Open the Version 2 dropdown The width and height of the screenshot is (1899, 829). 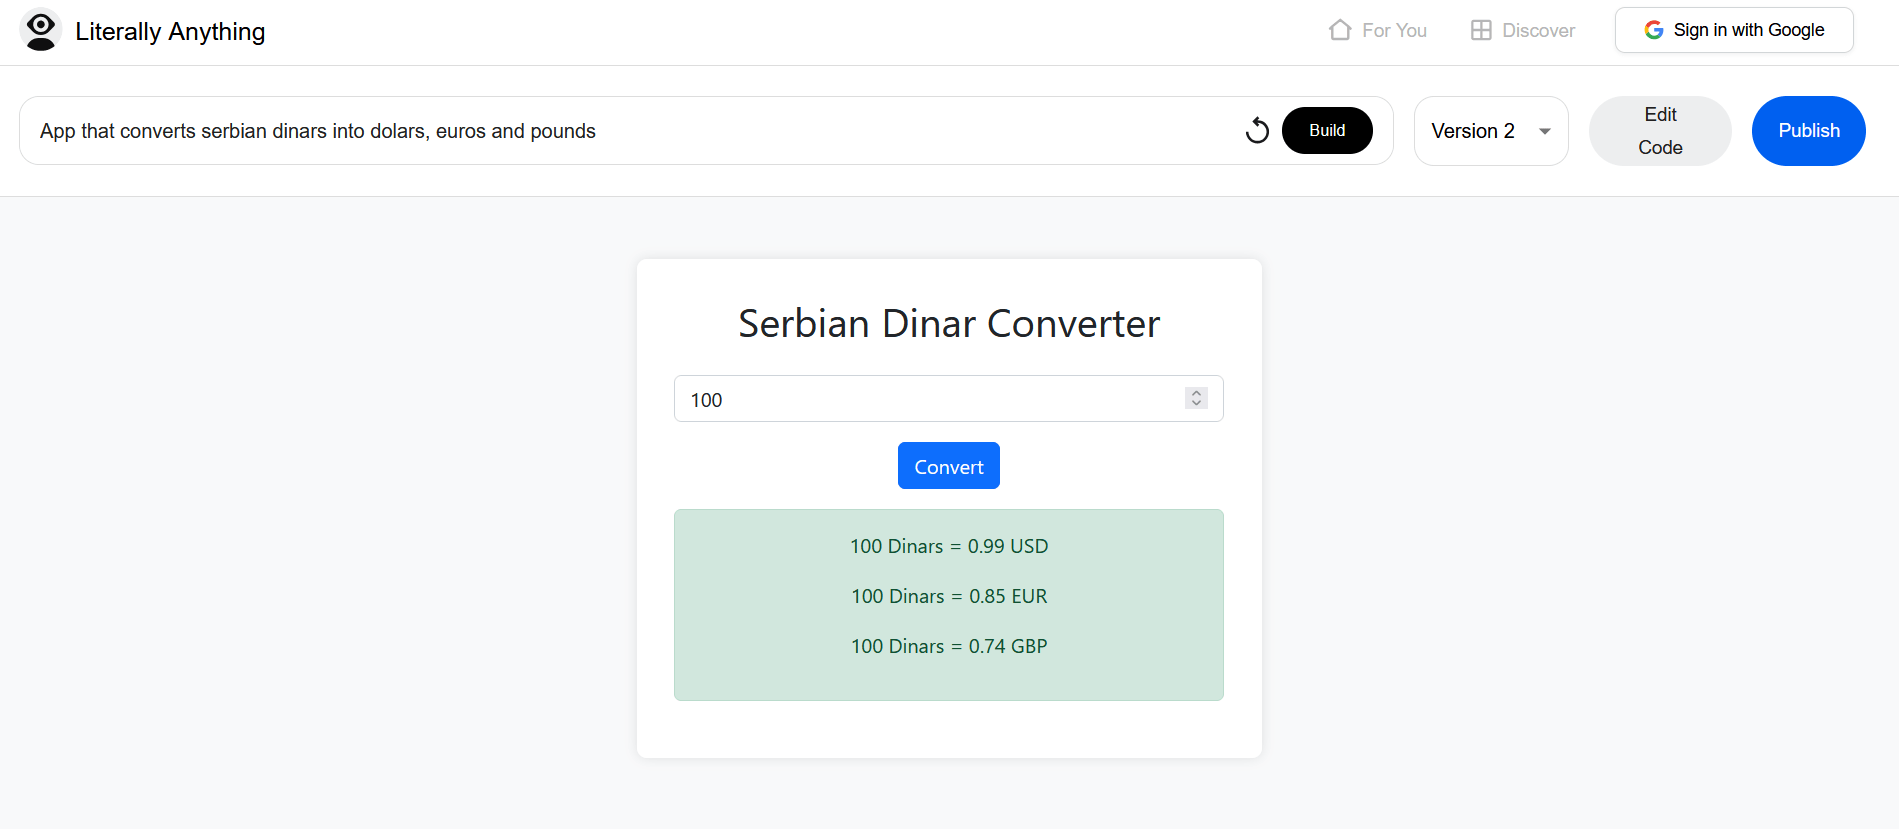(x=1473, y=131)
